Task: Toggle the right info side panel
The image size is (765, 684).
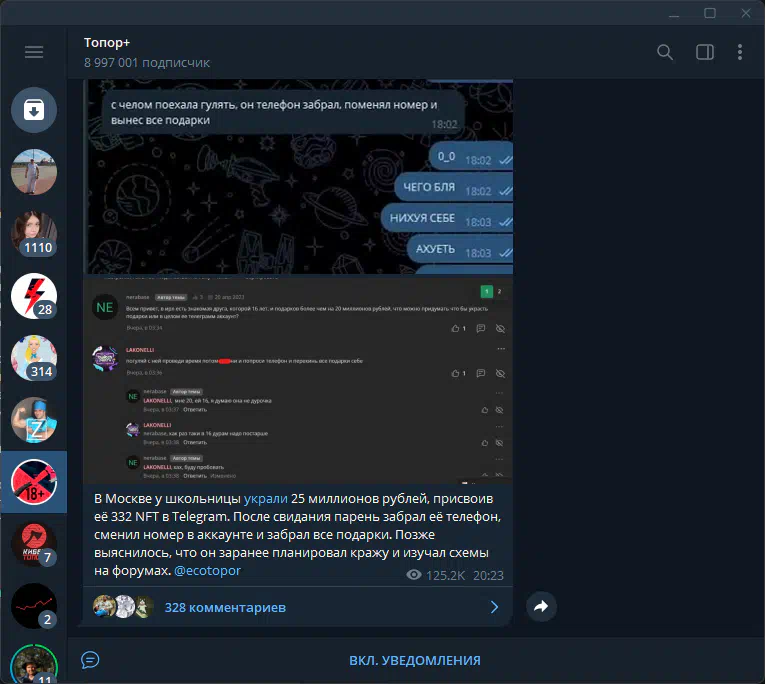Action: pyautogui.click(x=705, y=52)
